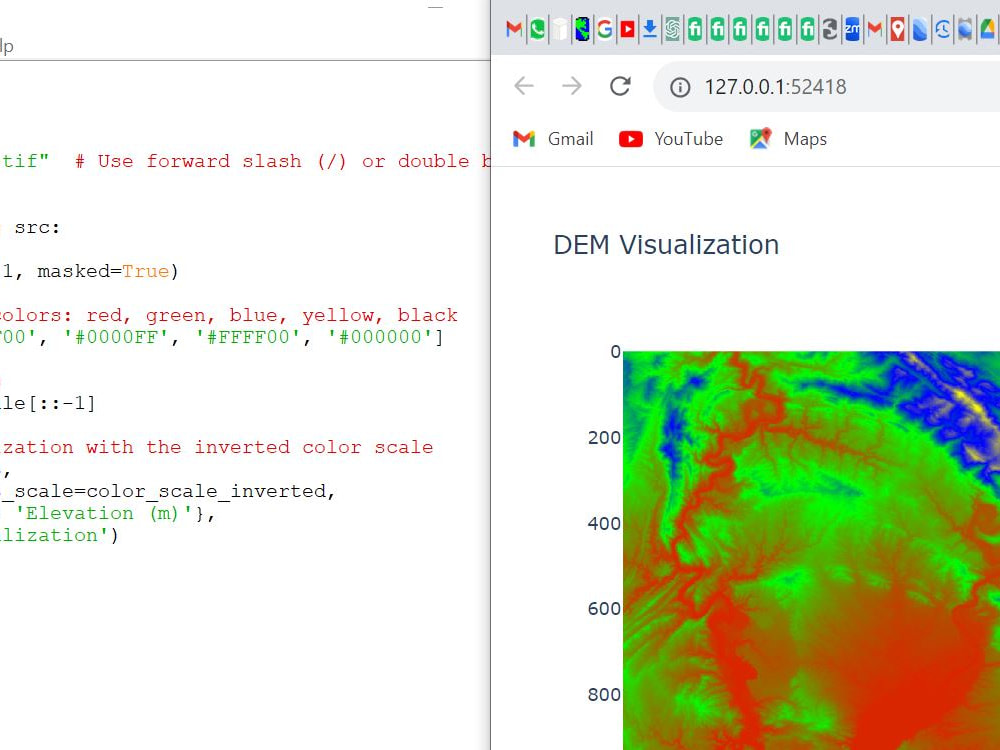Select the WhatsApp pinned tab
Viewport: 1000px width, 750px height.
pyautogui.click(x=536, y=30)
